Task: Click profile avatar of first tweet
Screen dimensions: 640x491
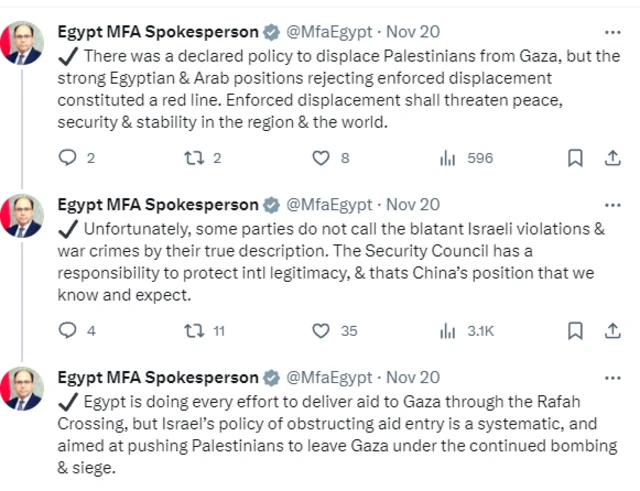Action: click(22, 44)
